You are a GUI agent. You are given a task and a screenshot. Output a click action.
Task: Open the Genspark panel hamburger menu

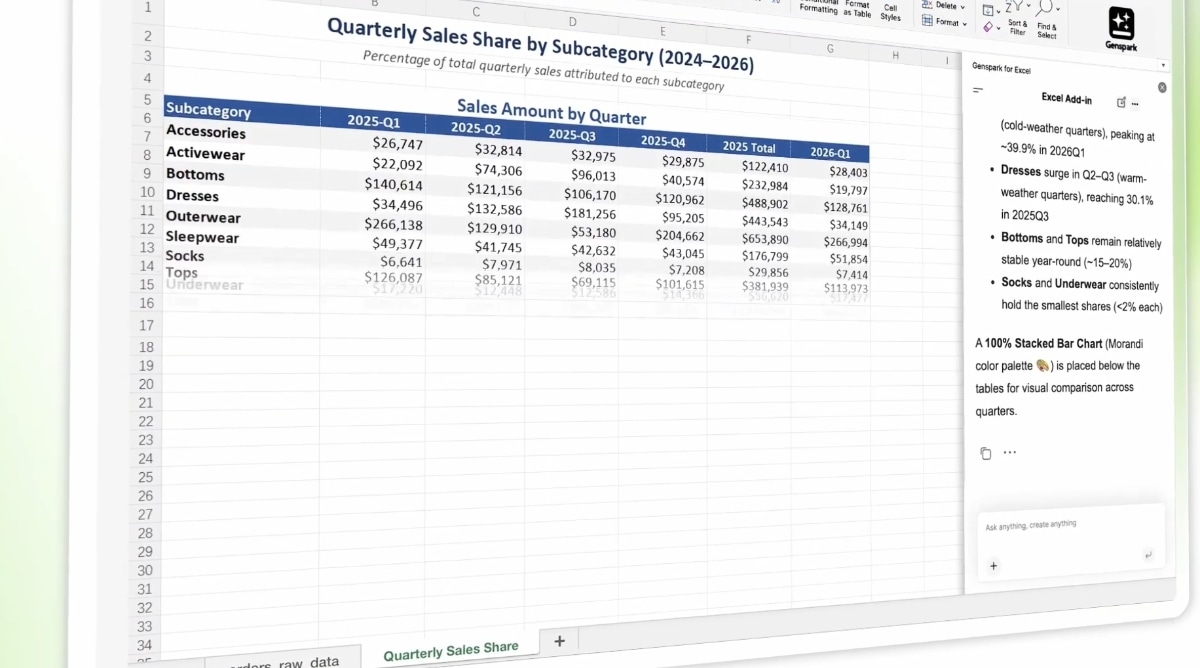click(977, 90)
